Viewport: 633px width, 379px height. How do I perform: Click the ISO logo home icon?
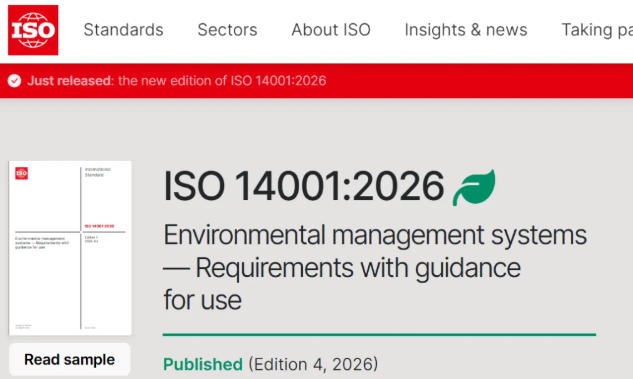coord(33,30)
